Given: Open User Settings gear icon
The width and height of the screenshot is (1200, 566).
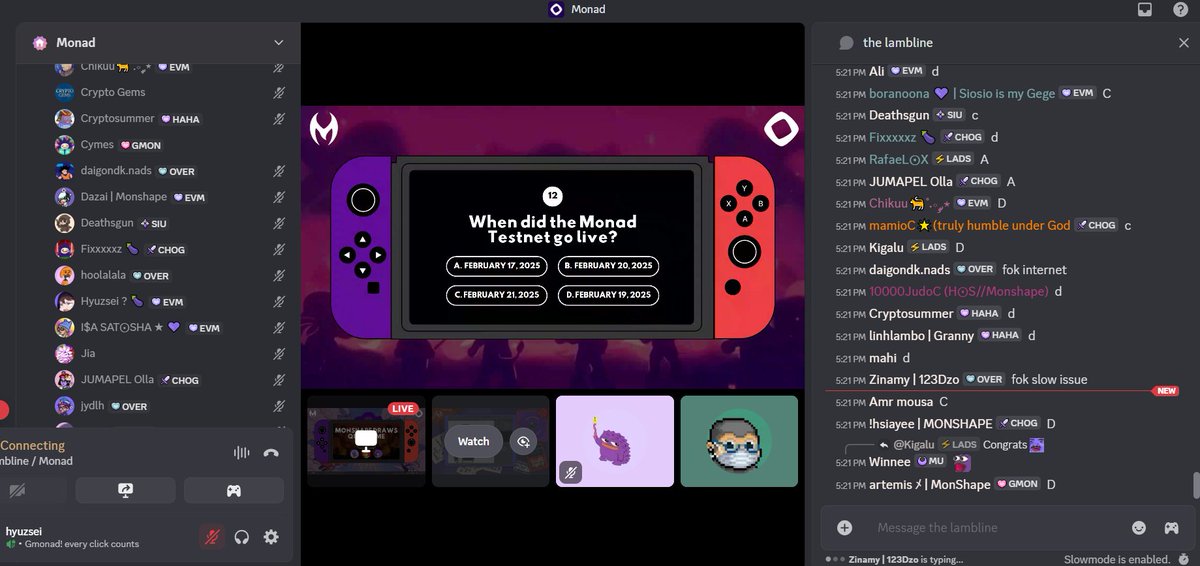Looking at the screenshot, I should click(271, 537).
